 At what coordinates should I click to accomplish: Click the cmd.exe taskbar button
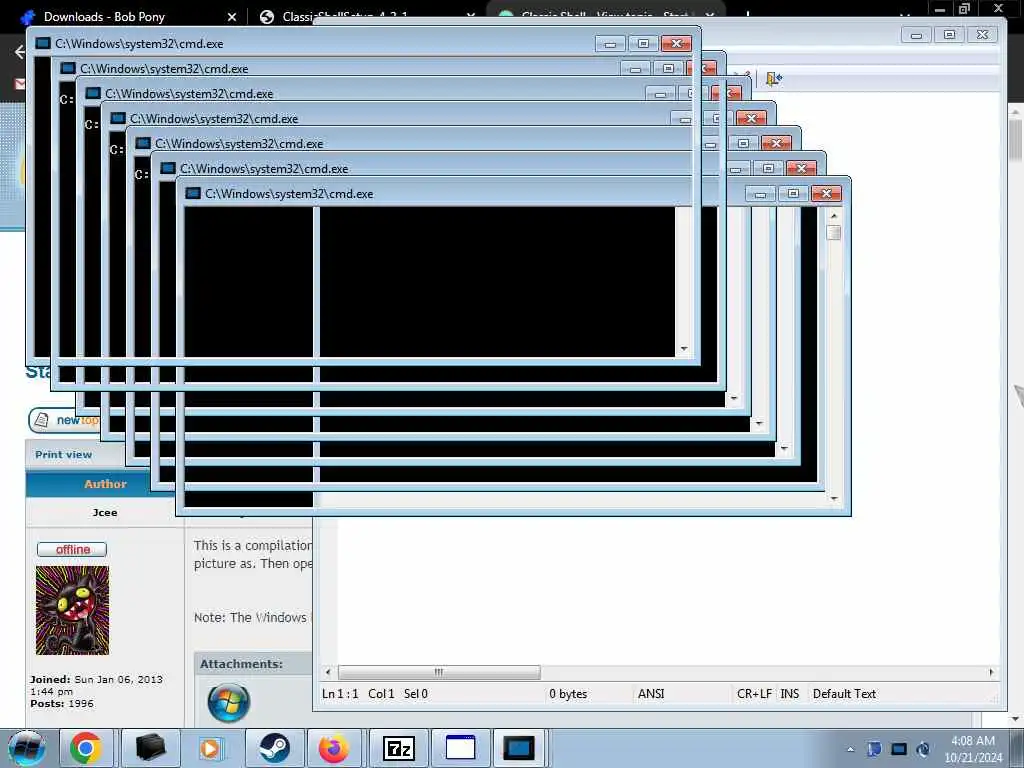pyautogui.click(x=519, y=748)
